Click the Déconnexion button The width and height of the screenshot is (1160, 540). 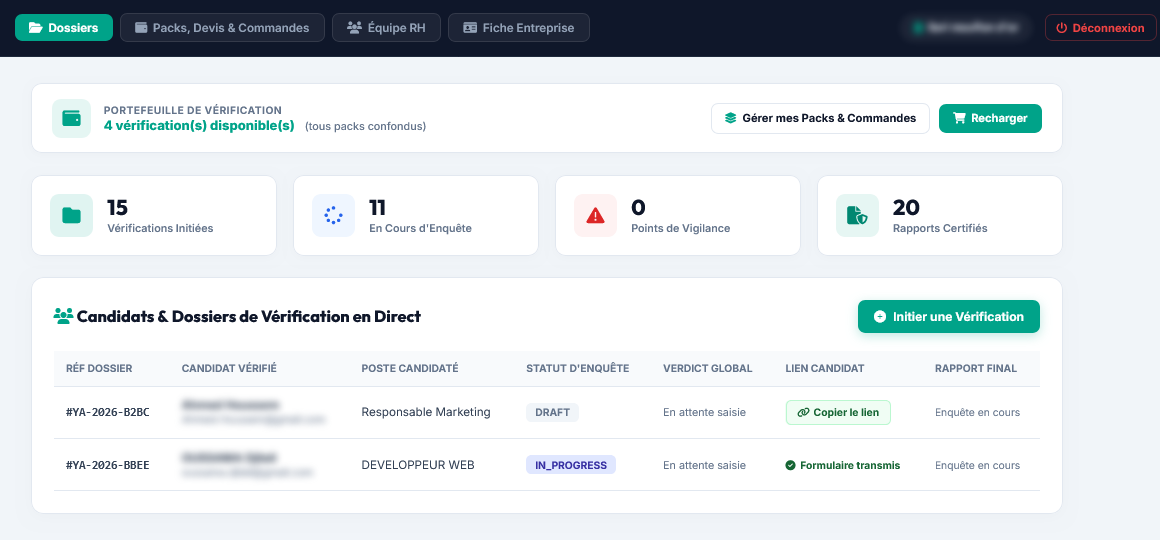coord(1100,27)
